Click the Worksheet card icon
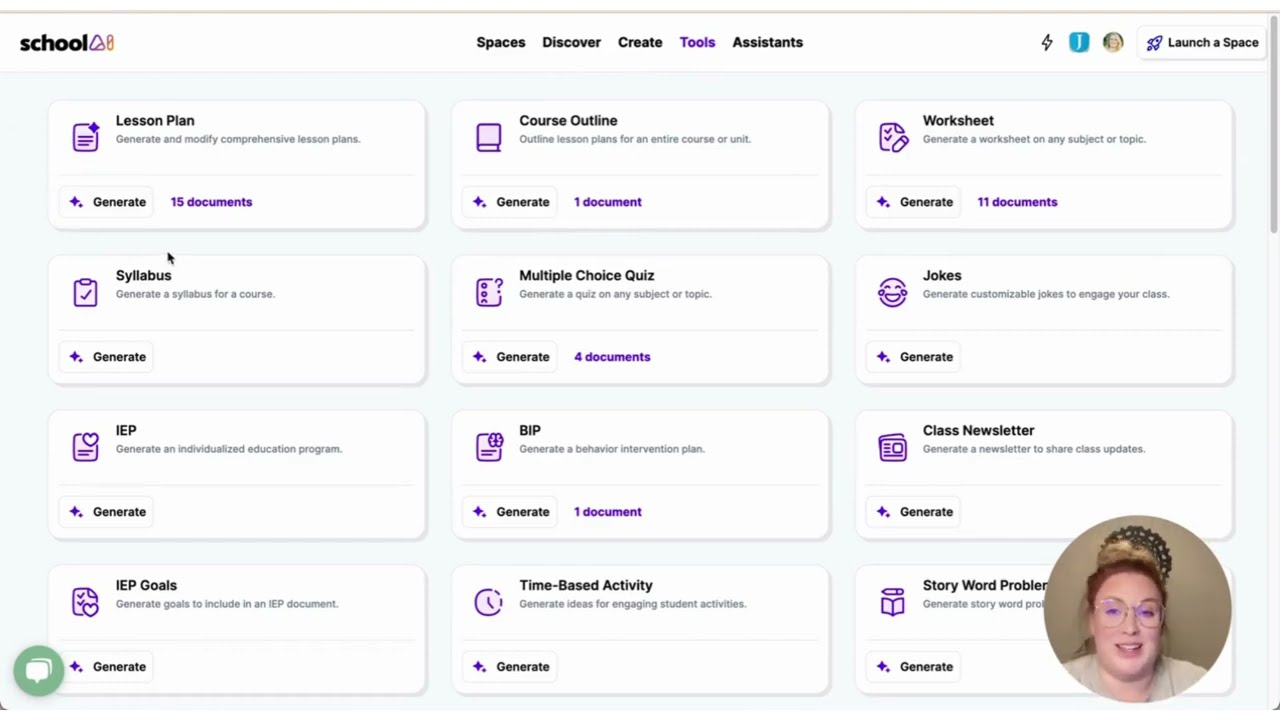Viewport: 1280px width, 720px height. coord(893,137)
